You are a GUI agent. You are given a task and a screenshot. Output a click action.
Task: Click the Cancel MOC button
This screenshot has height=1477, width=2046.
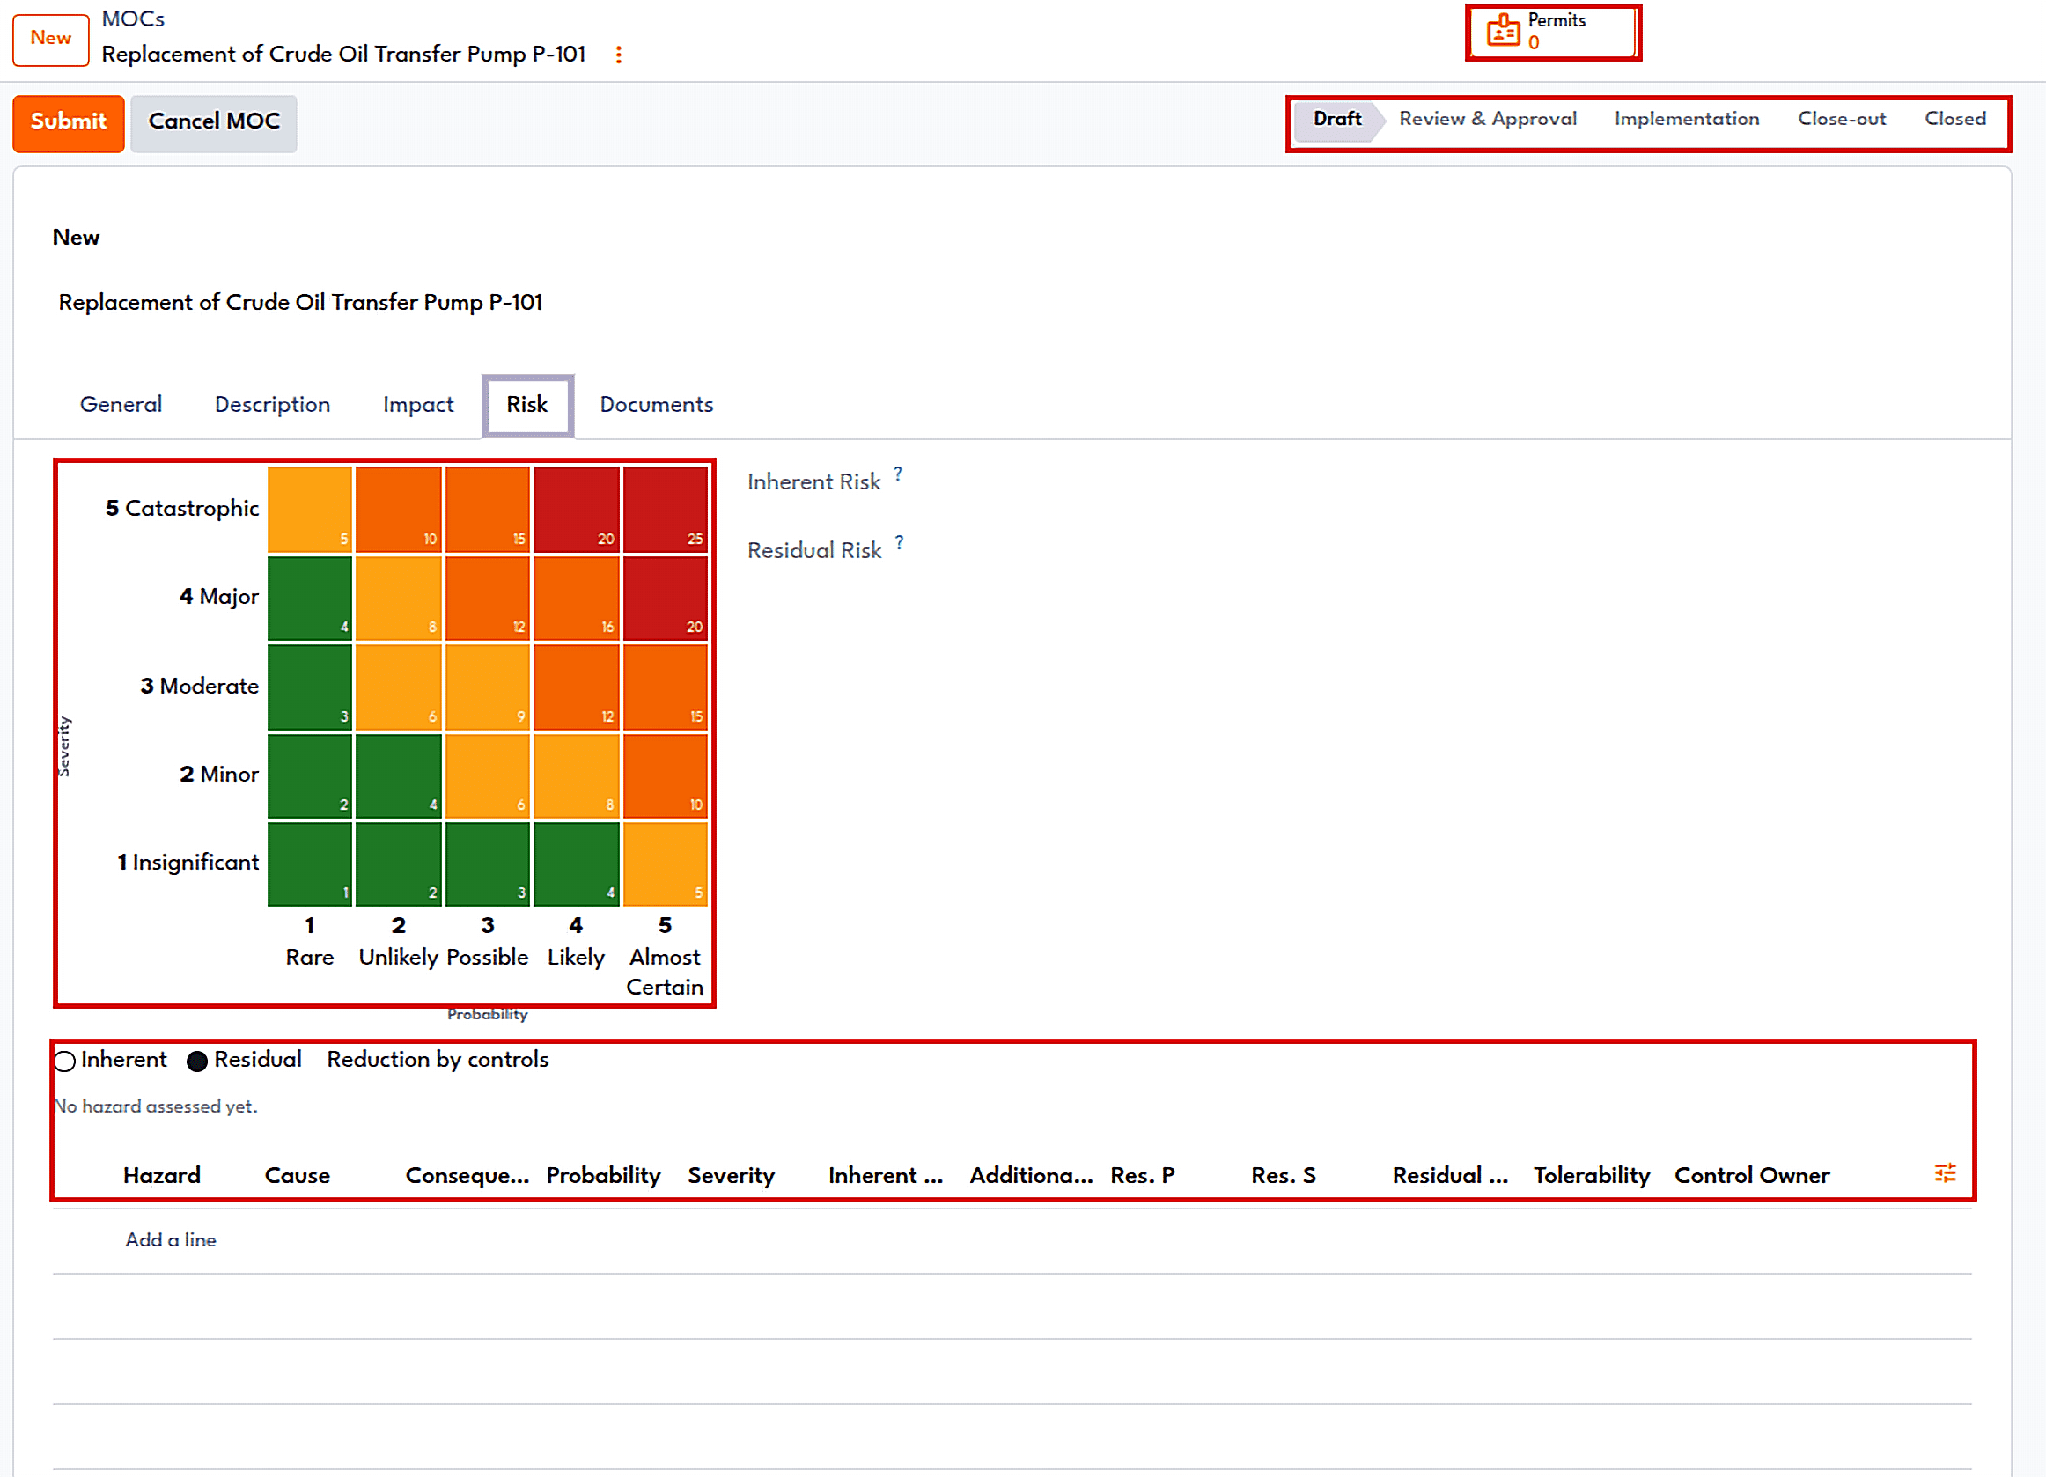(214, 122)
